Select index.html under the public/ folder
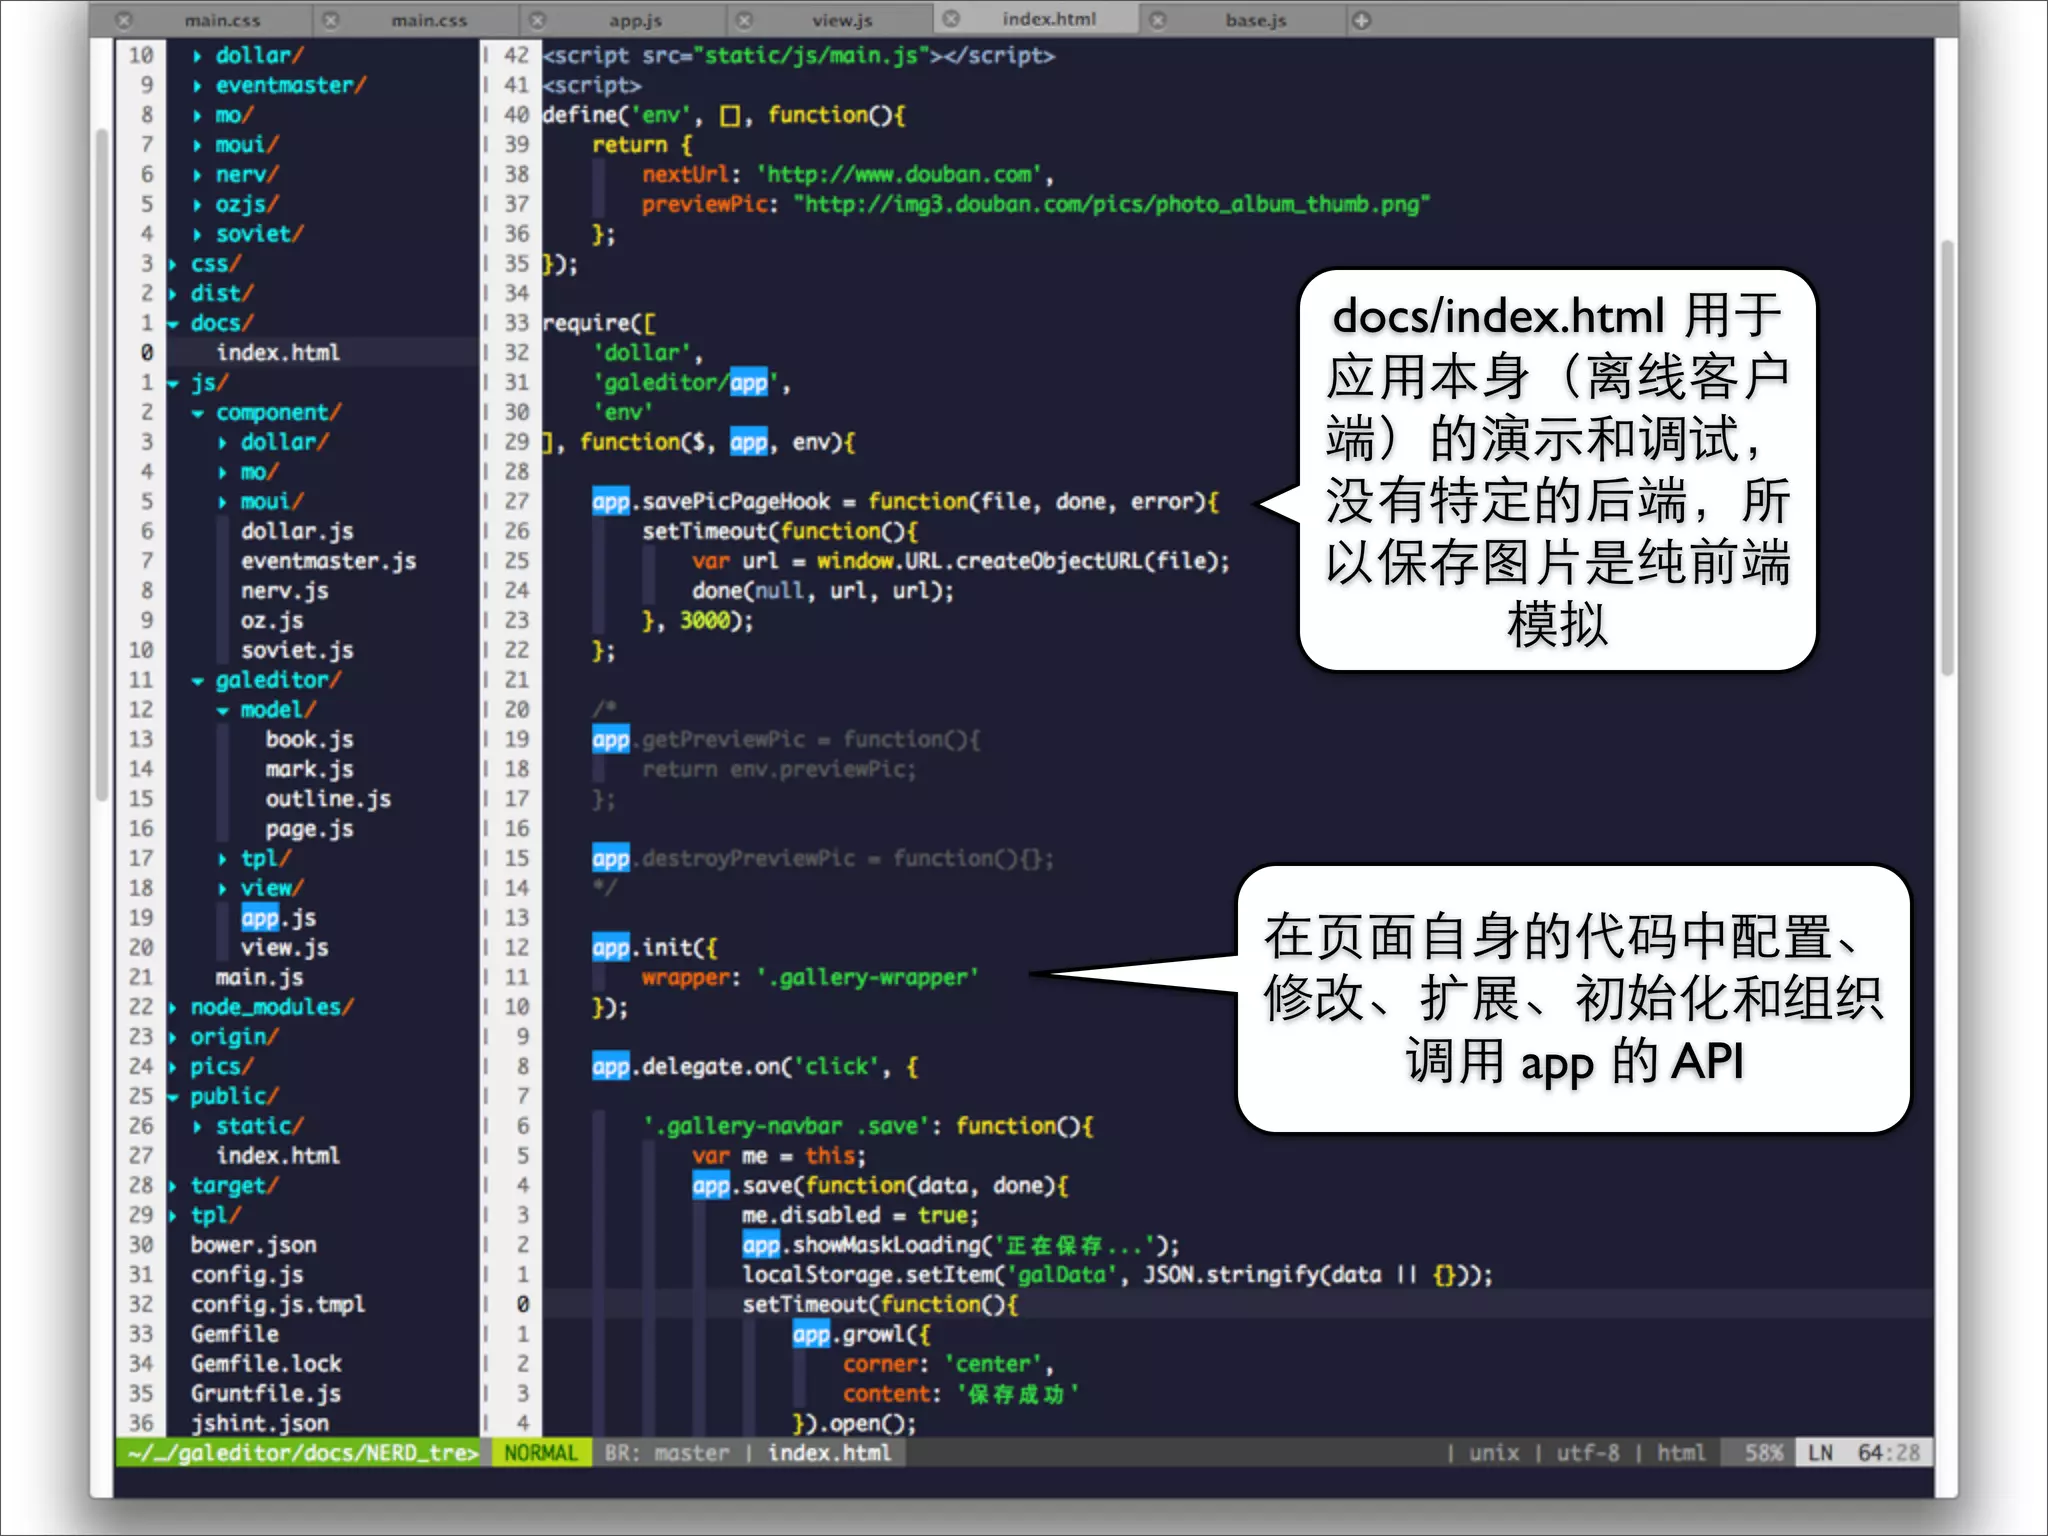Image resolution: width=2048 pixels, height=1536 pixels. pos(278,1156)
